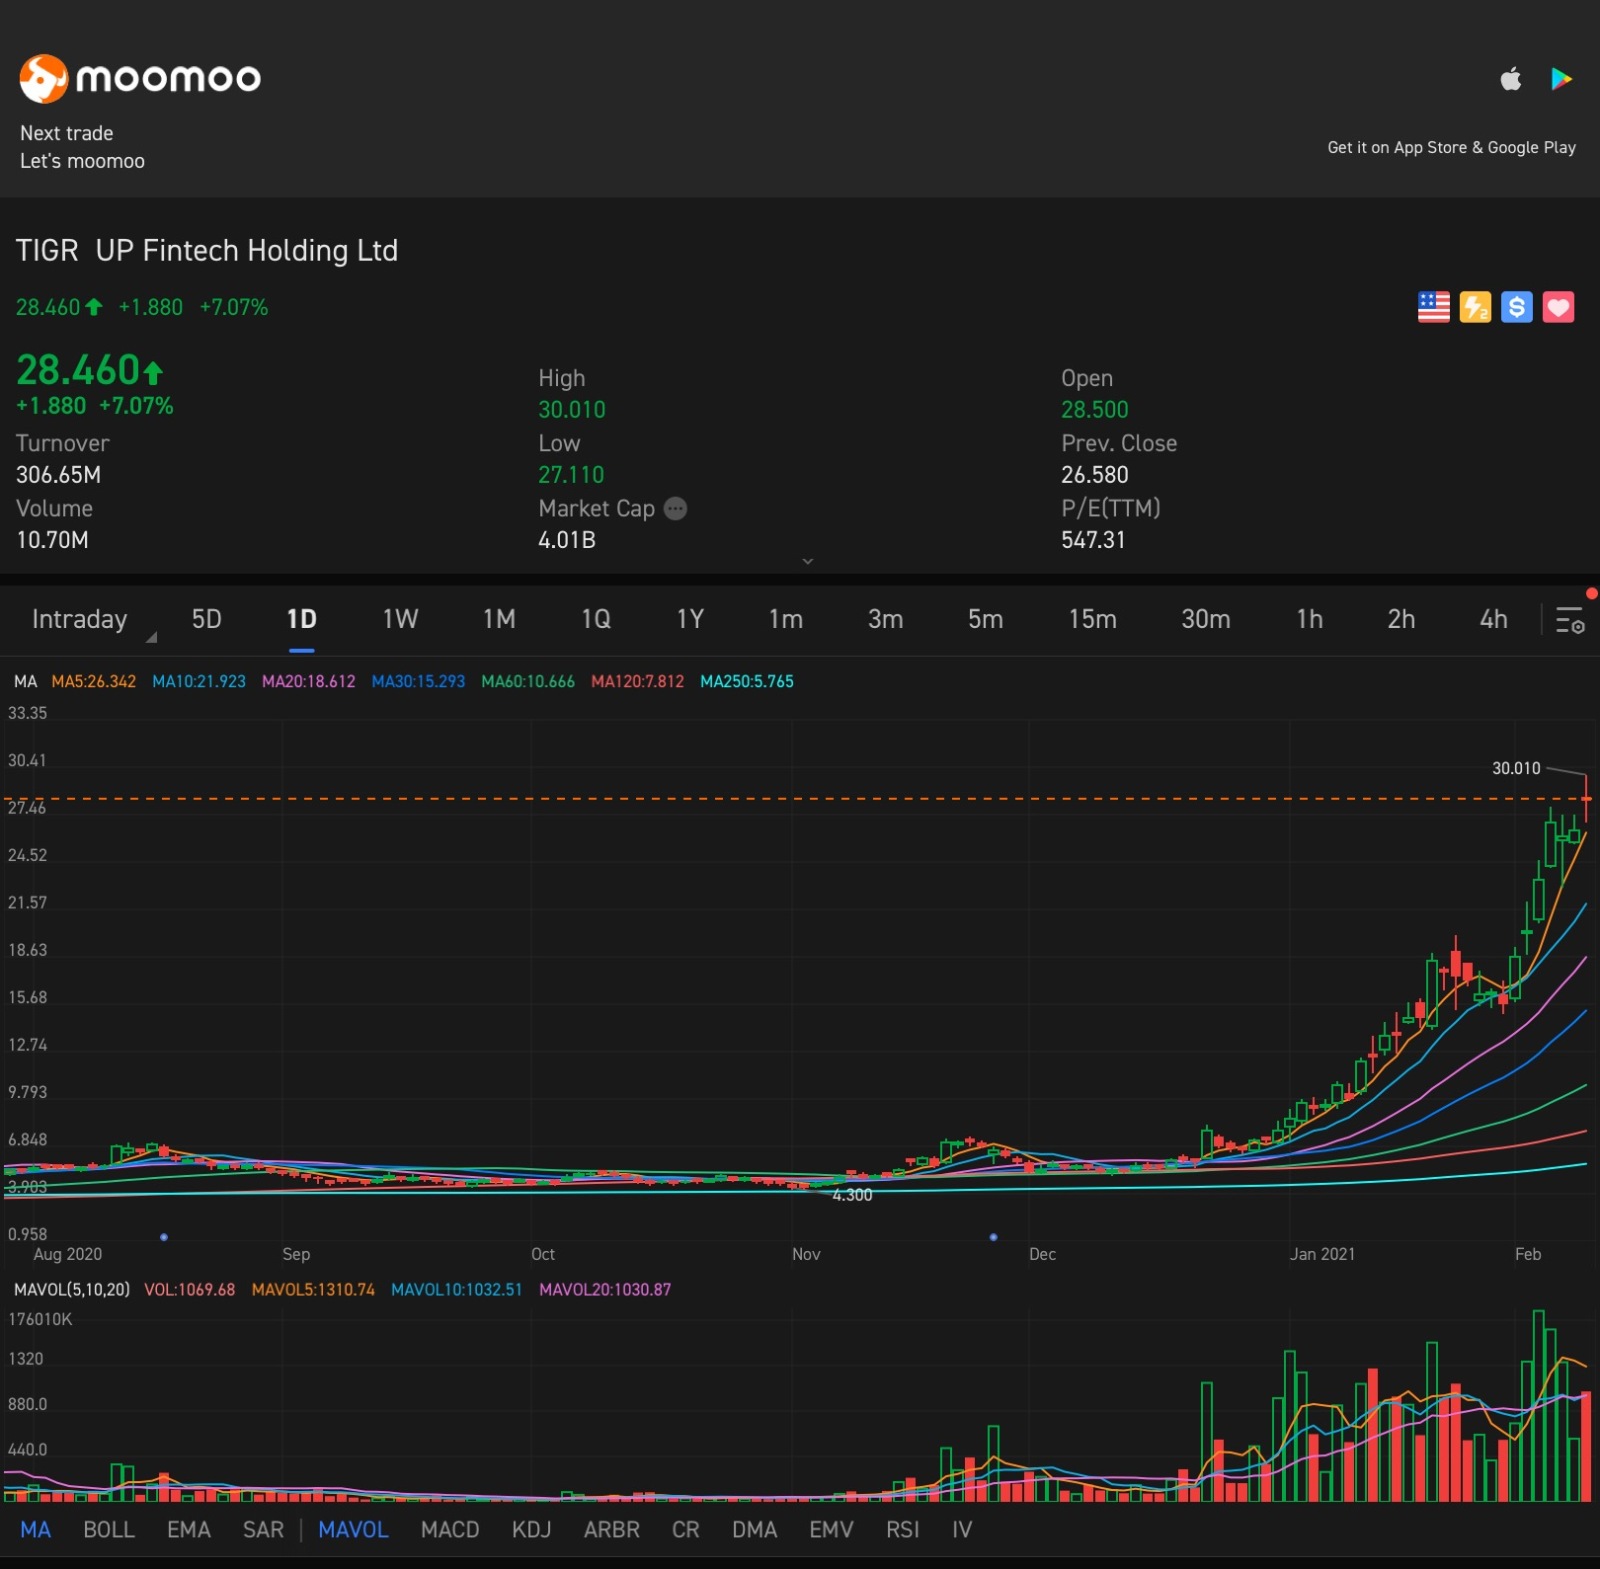This screenshot has width=1600, height=1569.
Task: Click 'Get it on App Store & Google Play'
Action: click(1451, 147)
